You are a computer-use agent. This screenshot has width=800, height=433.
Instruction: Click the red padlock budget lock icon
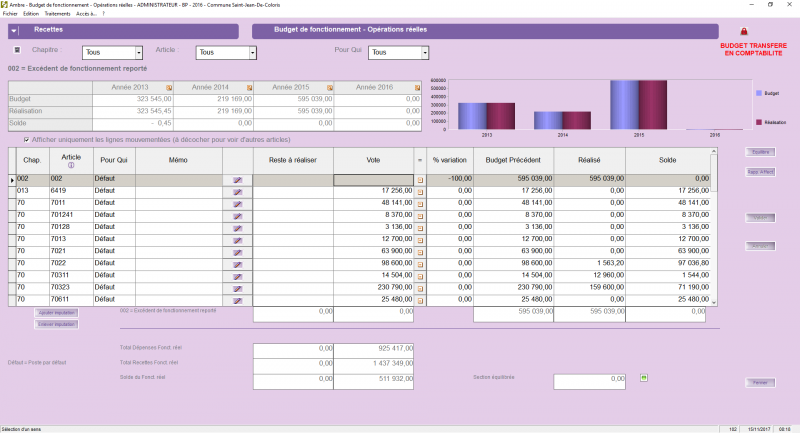[x=744, y=32]
